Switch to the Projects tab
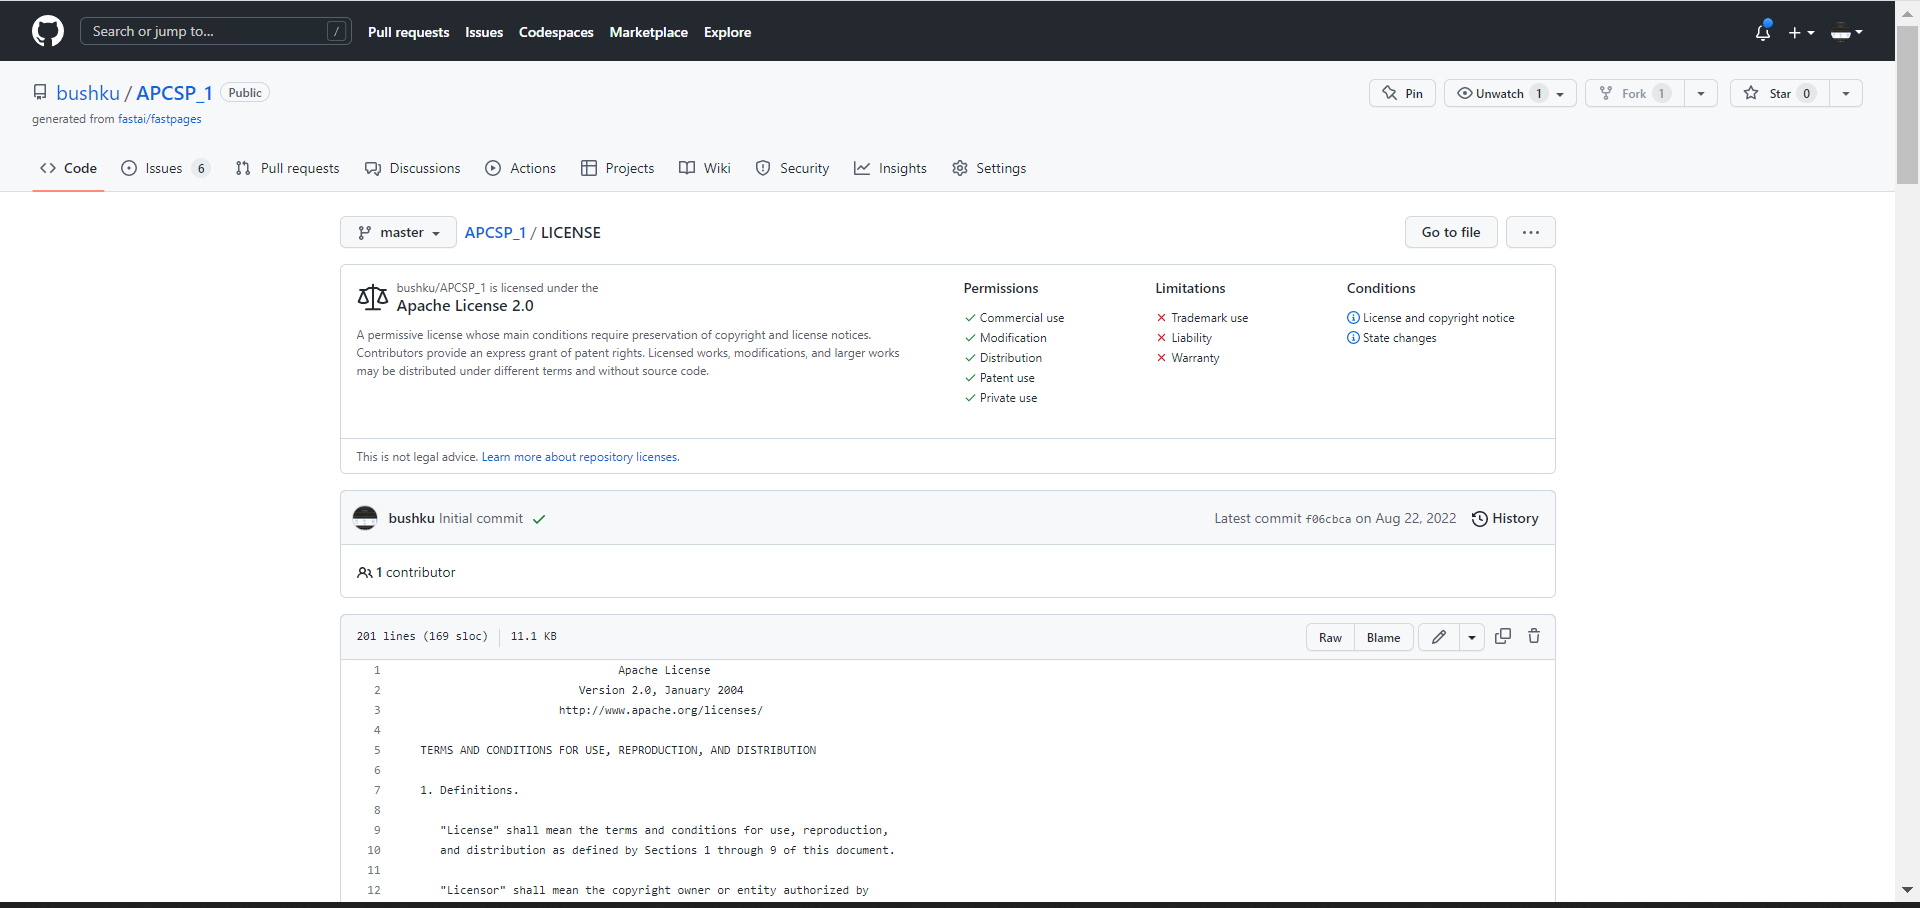Screen dimensions: 1920x908 click(x=618, y=168)
